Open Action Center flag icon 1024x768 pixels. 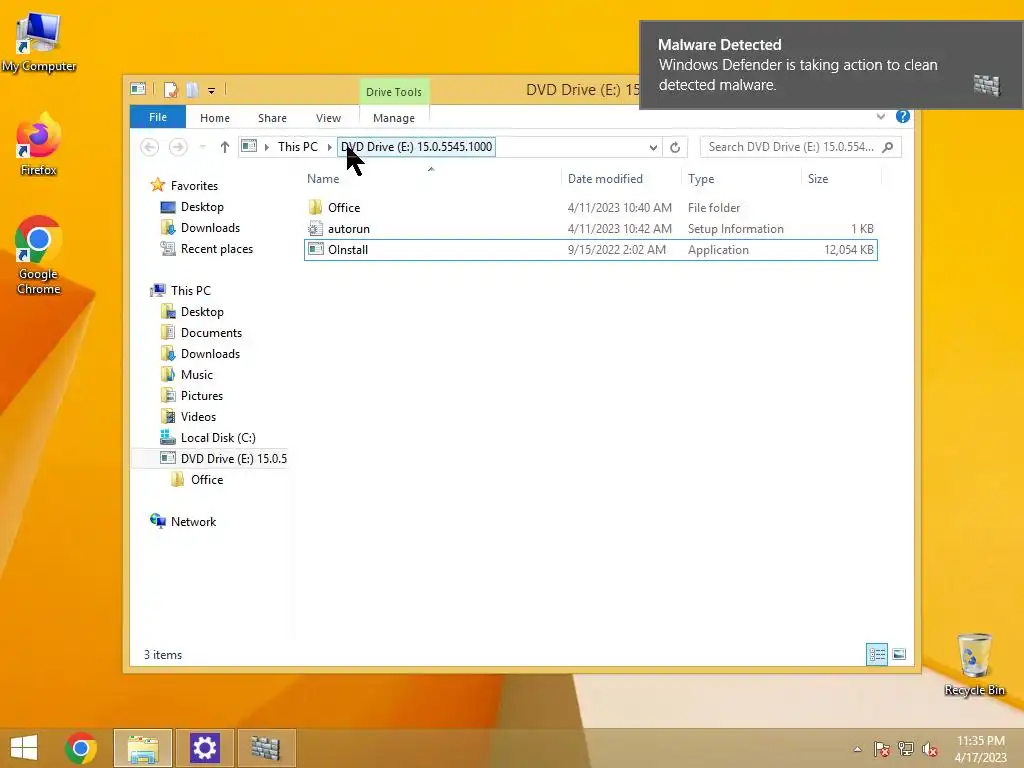[881, 749]
